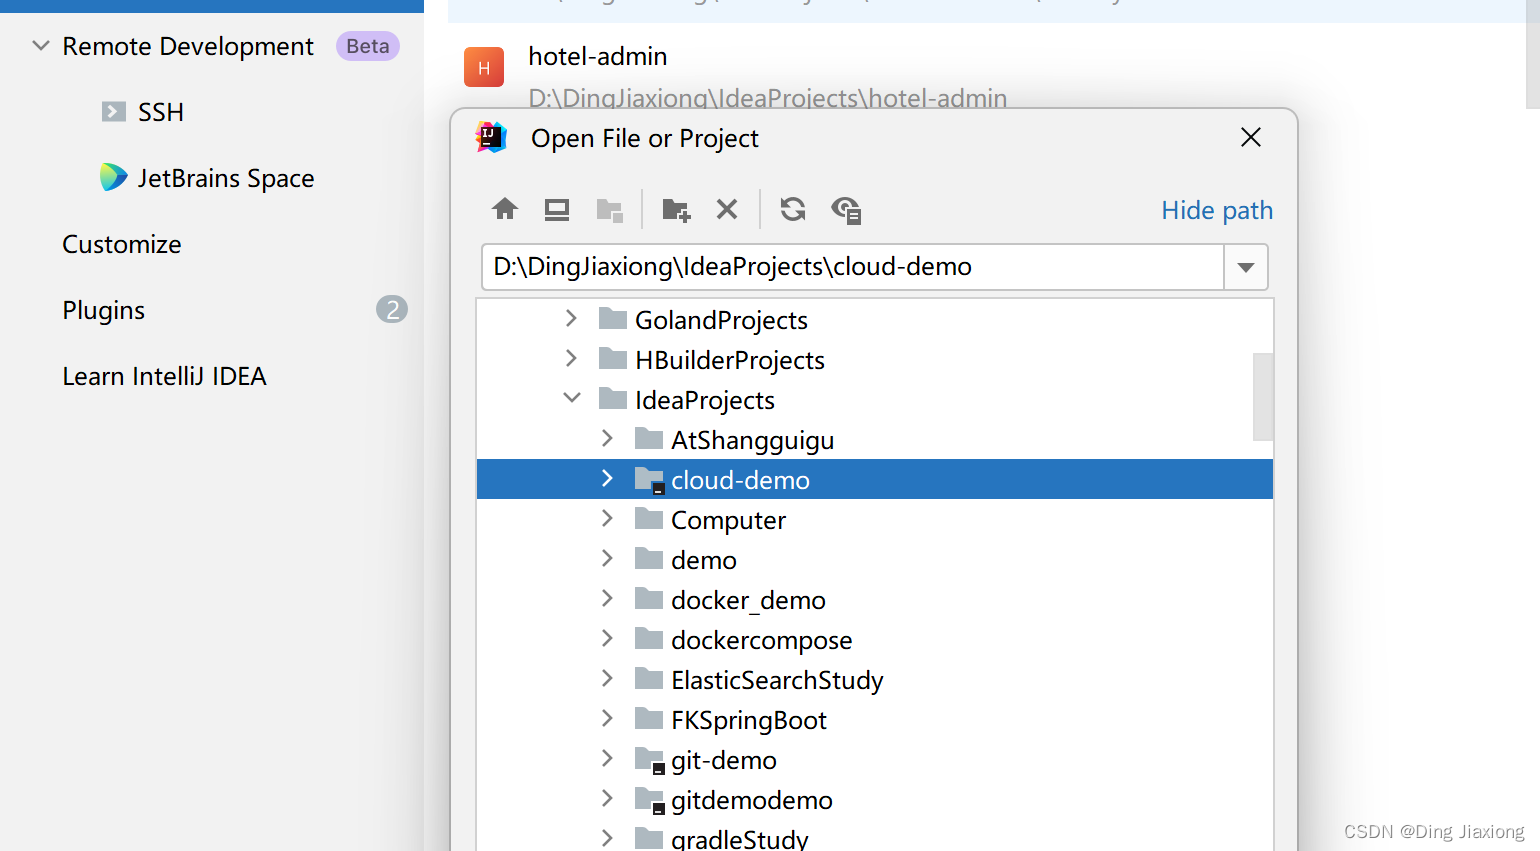Open JetBrains Space option
Image resolution: width=1540 pixels, height=851 pixels.
coord(226,178)
